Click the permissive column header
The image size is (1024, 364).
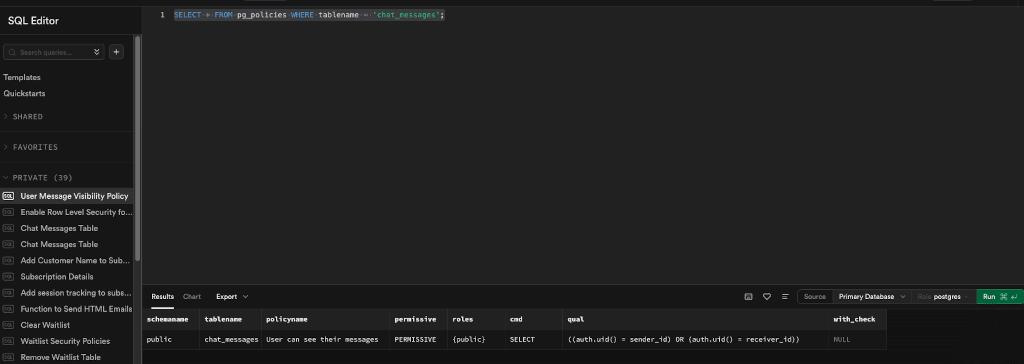[418, 320]
